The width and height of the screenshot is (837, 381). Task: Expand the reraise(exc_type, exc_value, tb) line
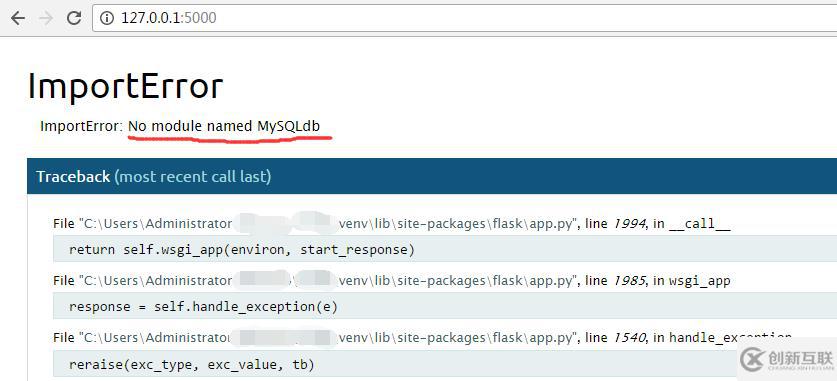(445, 364)
